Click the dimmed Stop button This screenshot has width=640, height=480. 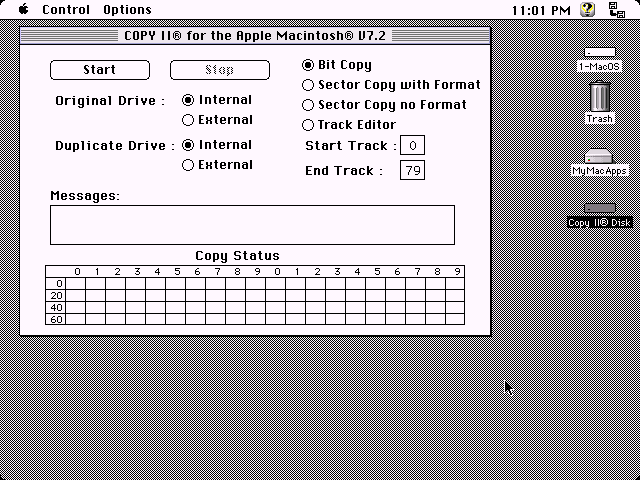[x=220, y=70]
